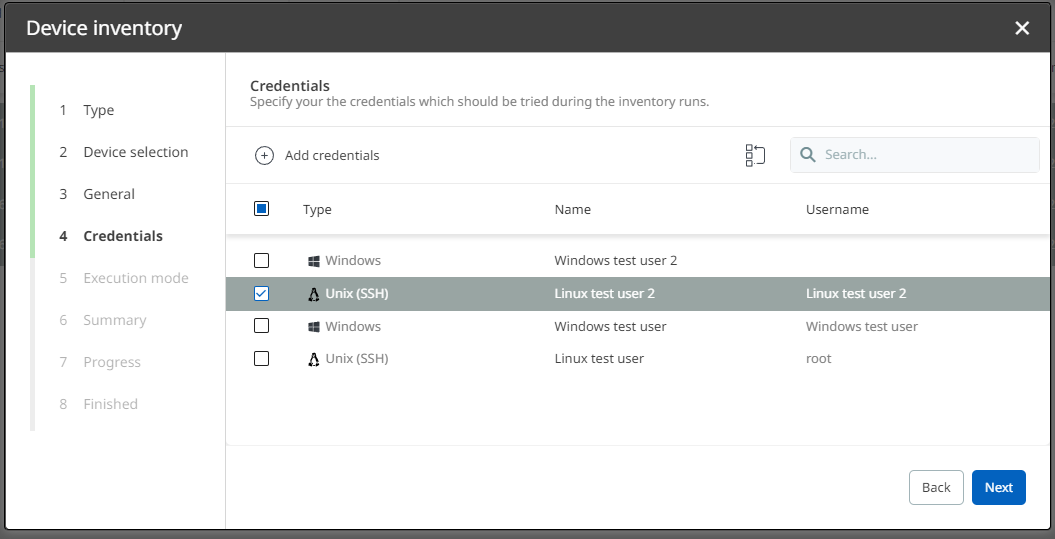Go to the Type wizard step

click(x=98, y=110)
